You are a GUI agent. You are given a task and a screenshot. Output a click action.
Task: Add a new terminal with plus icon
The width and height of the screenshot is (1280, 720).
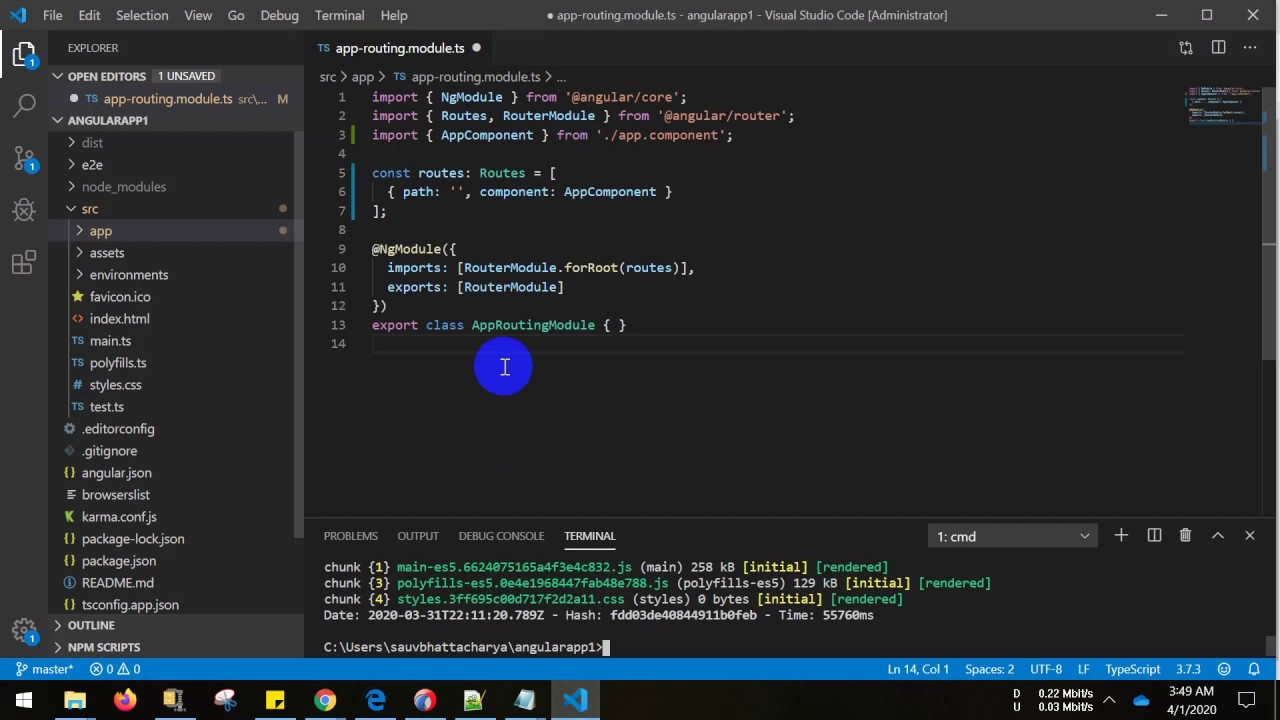(x=1121, y=536)
